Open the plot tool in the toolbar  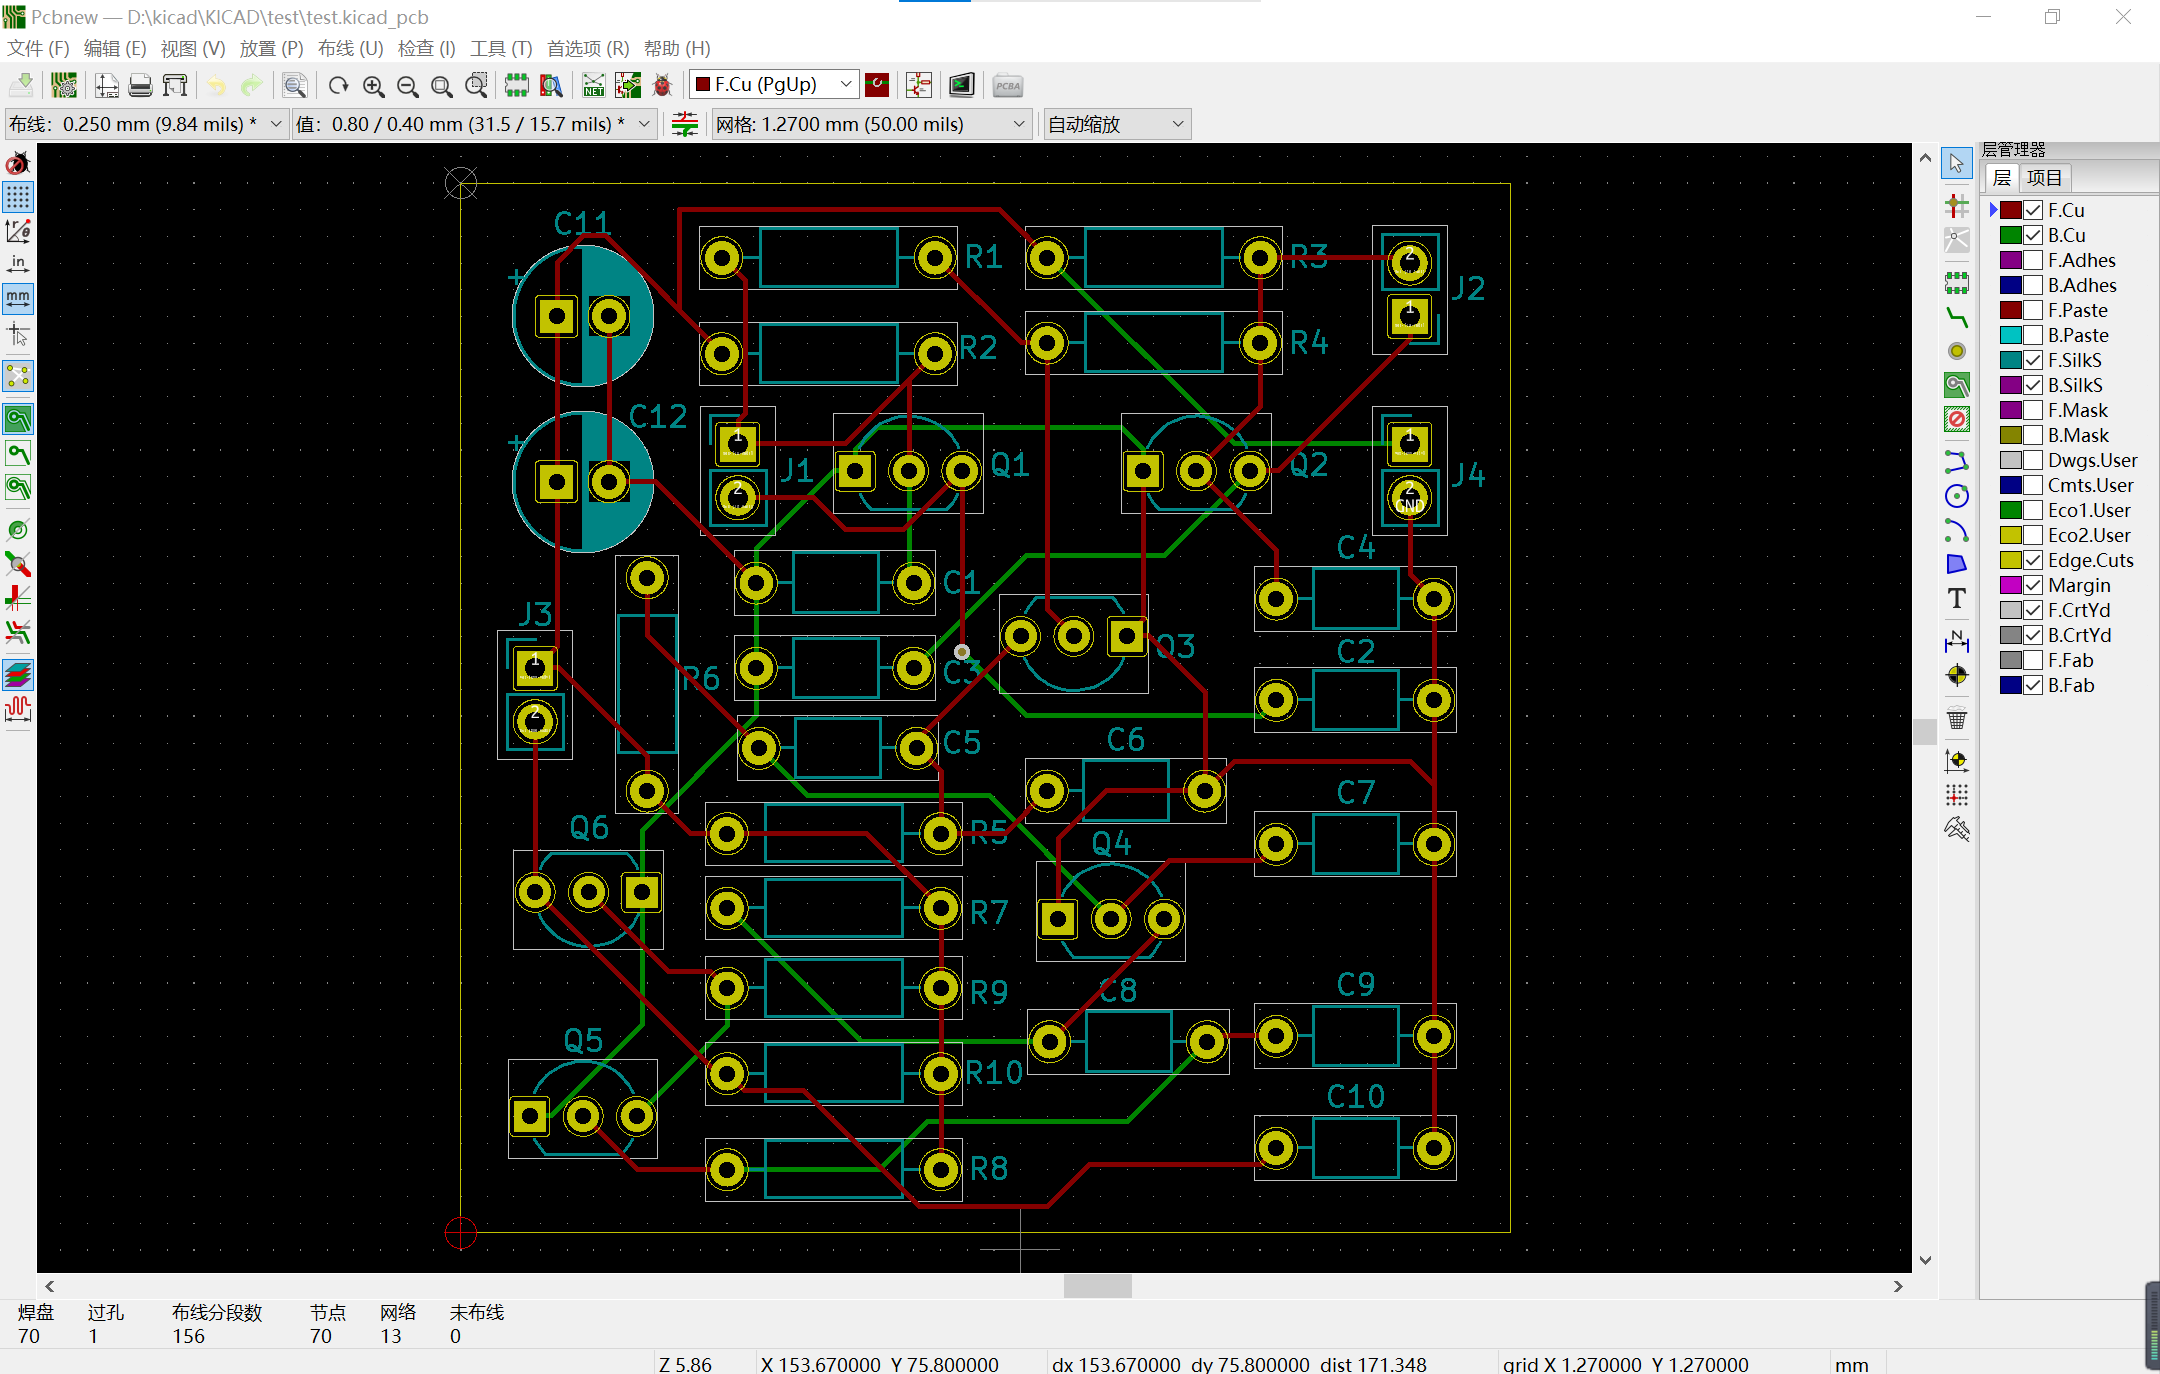click(x=175, y=85)
